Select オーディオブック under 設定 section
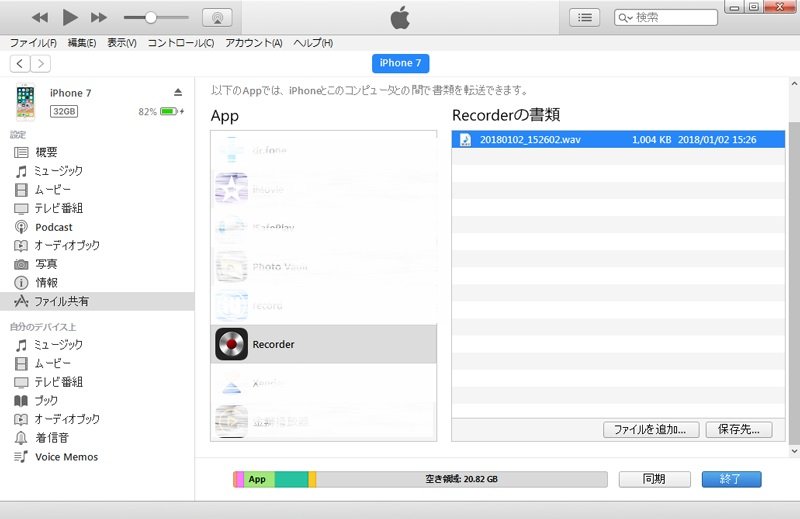Image resolution: width=800 pixels, height=519 pixels. click(x=97, y=245)
